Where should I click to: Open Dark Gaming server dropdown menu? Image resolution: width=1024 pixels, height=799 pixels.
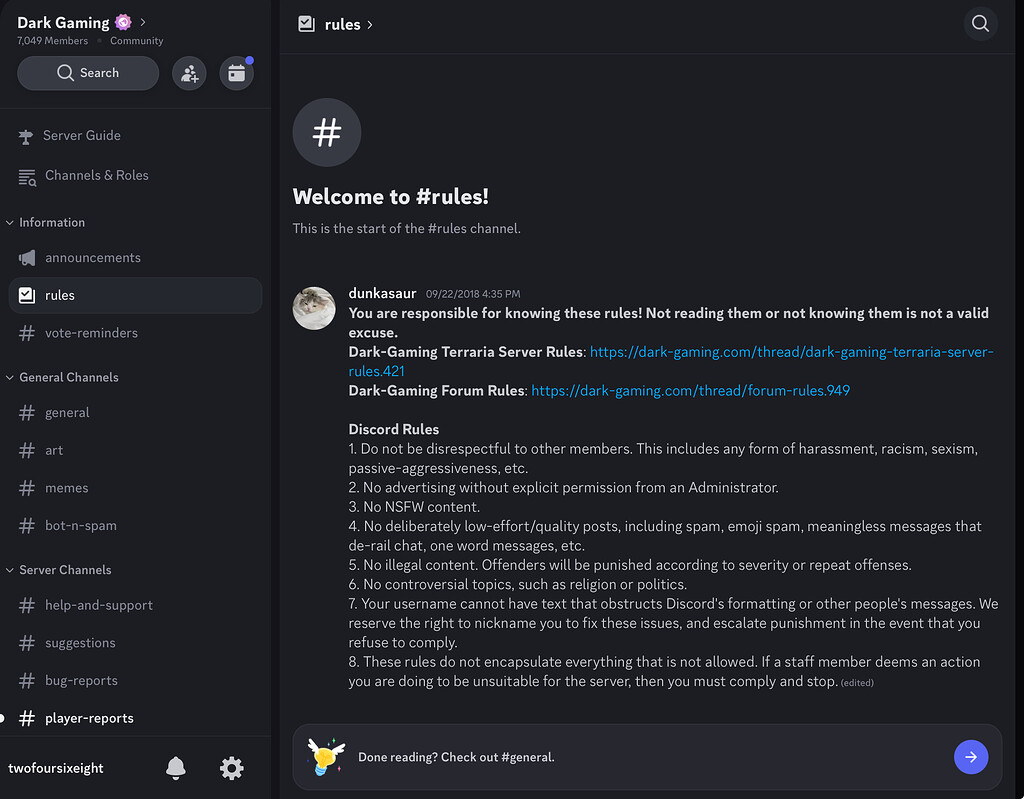point(82,22)
